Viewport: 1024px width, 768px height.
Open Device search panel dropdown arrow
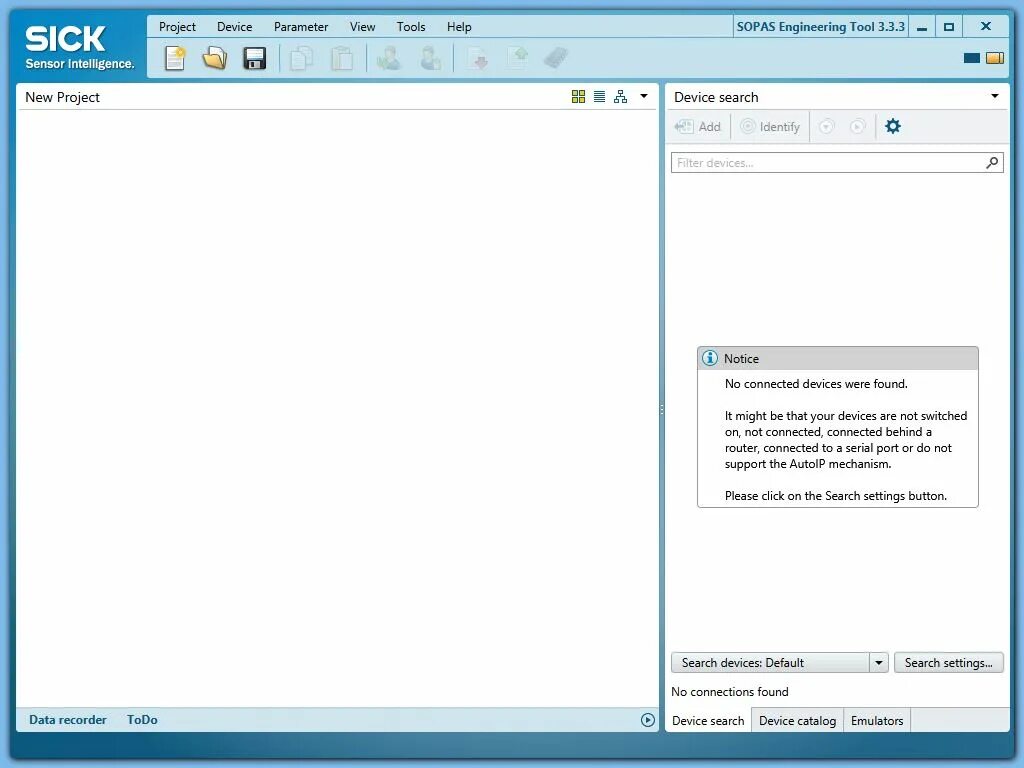995,96
